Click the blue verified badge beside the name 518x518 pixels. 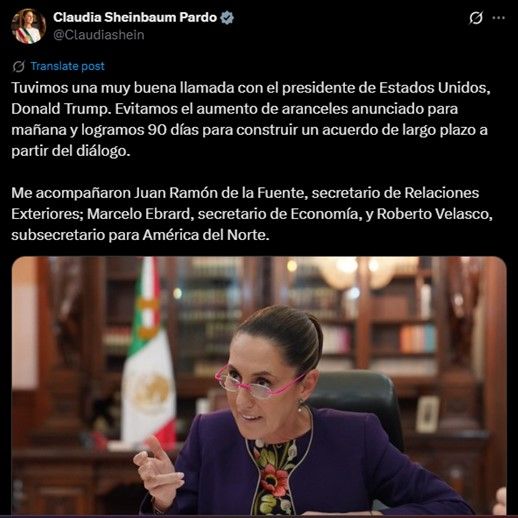pyautogui.click(x=227, y=18)
